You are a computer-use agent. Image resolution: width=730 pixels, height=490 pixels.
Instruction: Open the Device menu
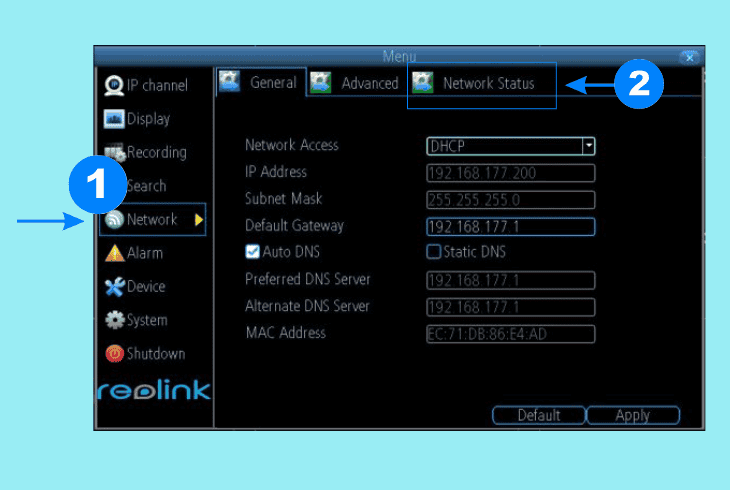(135, 286)
